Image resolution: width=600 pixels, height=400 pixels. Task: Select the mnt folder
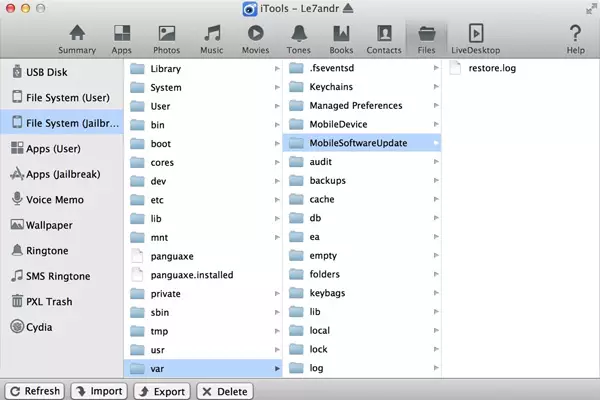[x=203, y=237]
